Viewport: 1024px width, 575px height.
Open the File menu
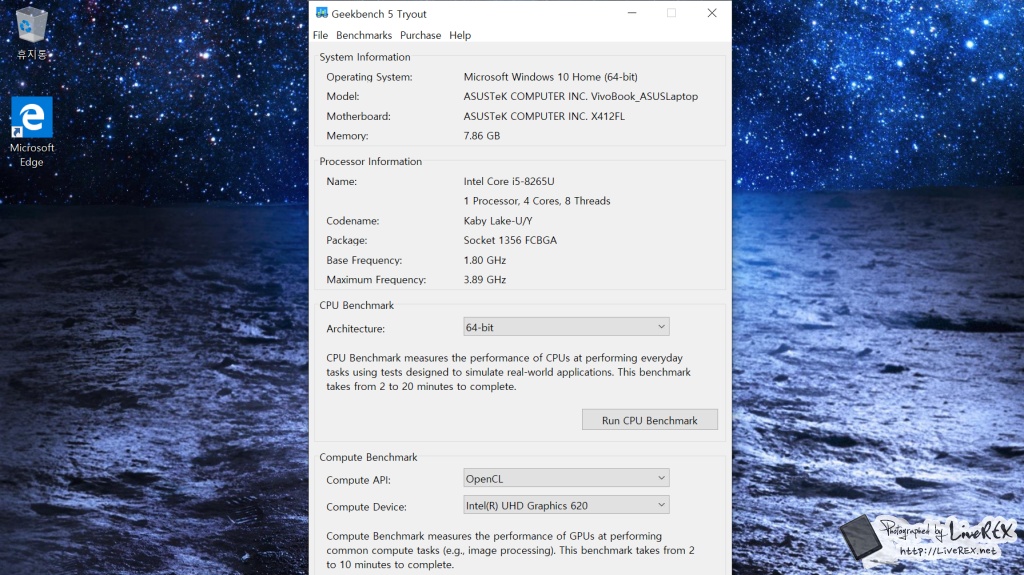320,35
